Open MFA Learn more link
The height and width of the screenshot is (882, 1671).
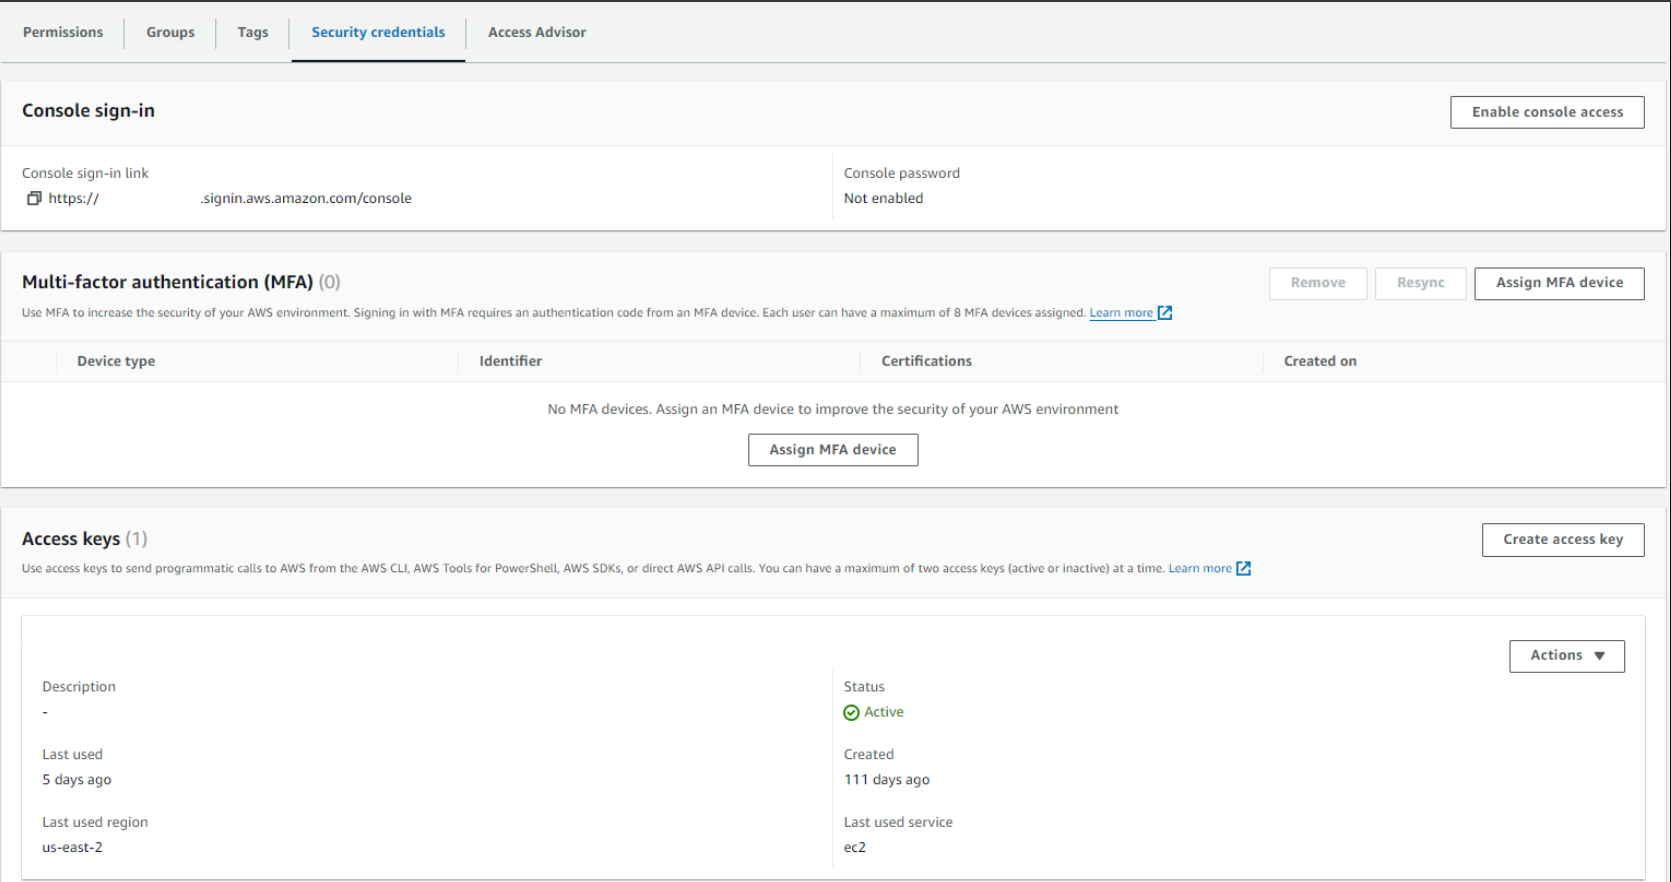point(1121,313)
